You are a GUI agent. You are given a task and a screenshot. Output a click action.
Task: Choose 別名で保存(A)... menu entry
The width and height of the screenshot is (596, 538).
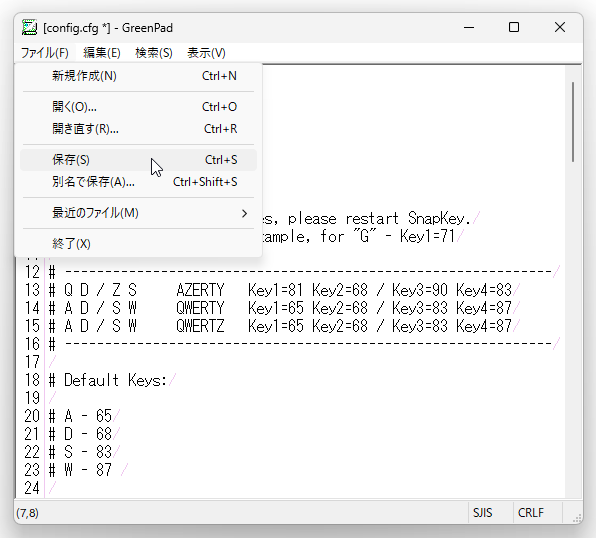pyautogui.click(x=138, y=182)
